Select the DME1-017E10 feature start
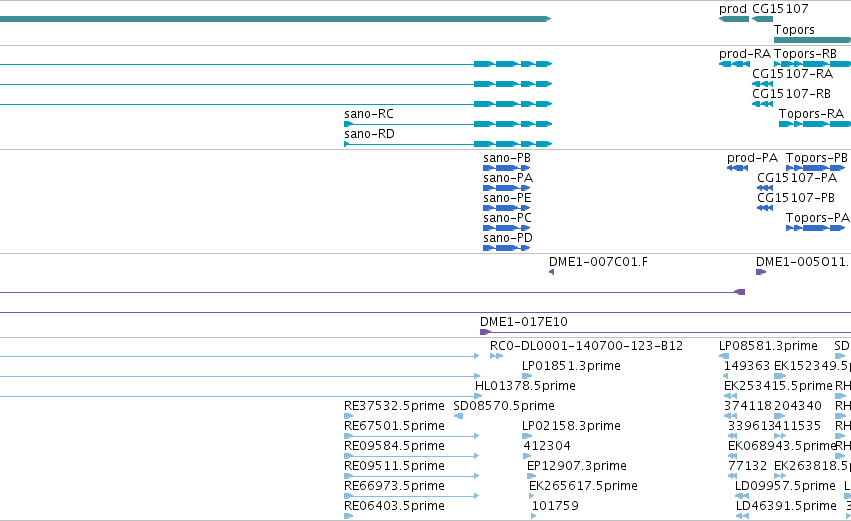851x521 pixels. [x=485, y=332]
